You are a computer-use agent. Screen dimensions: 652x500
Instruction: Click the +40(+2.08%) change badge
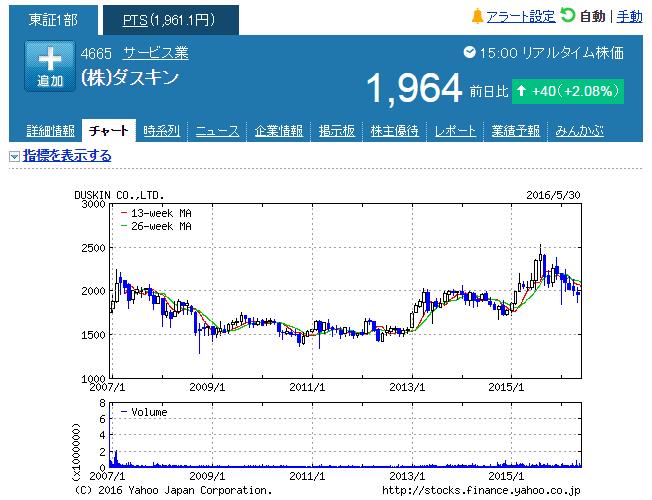coord(568,91)
